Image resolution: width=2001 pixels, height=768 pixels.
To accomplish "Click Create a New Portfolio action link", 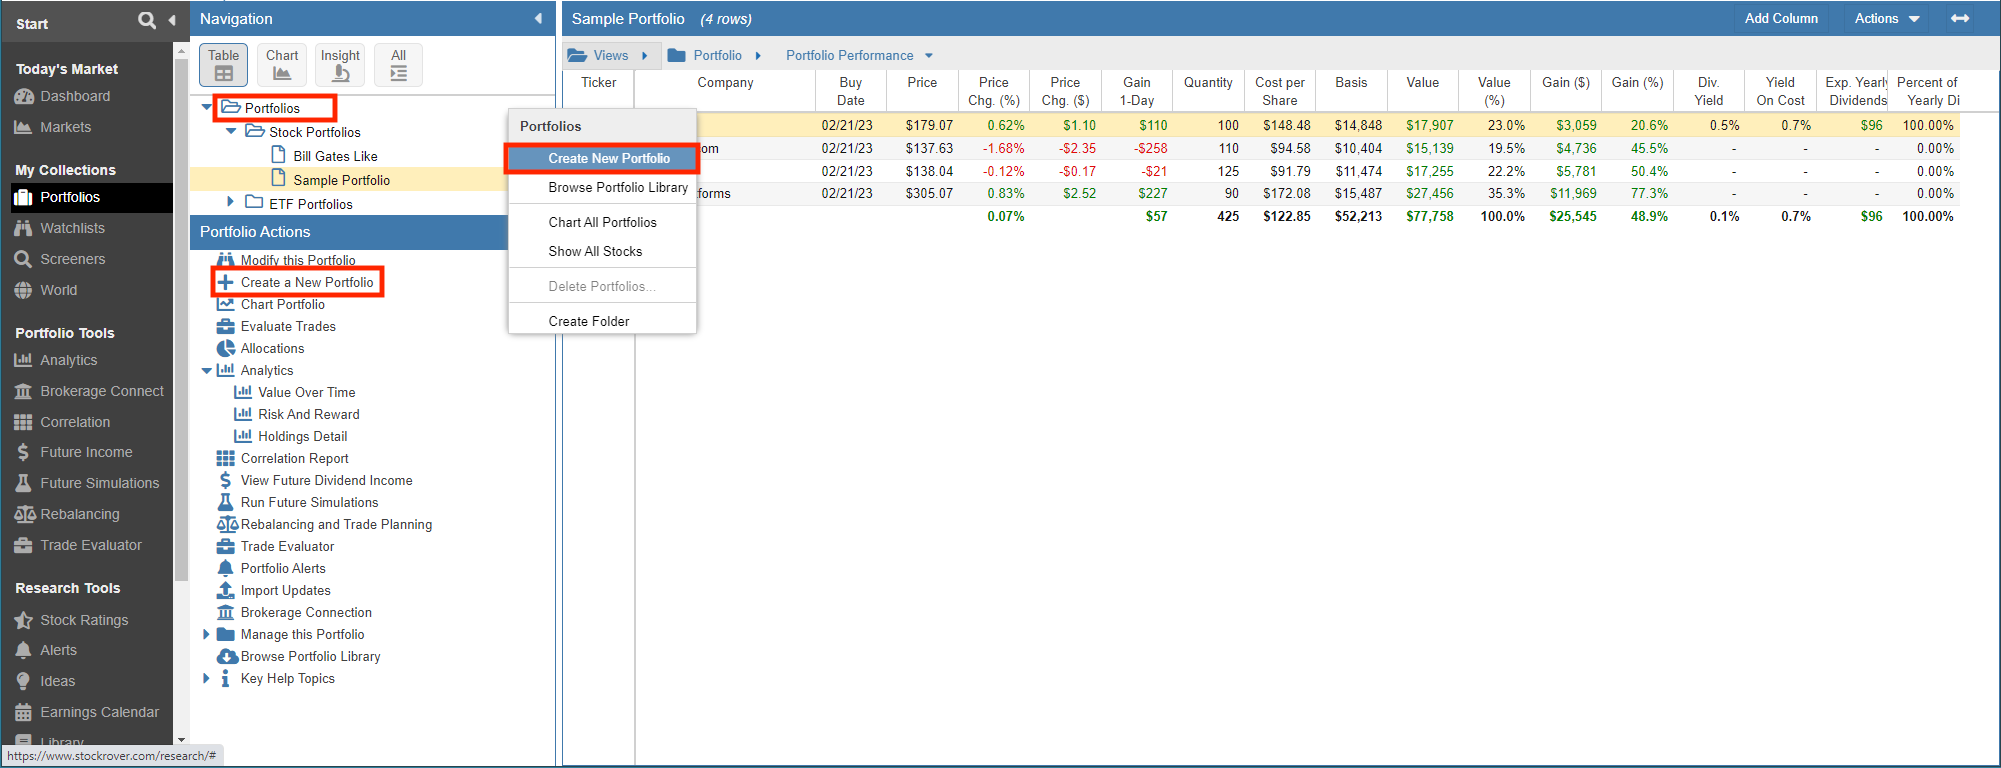I will (306, 282).
